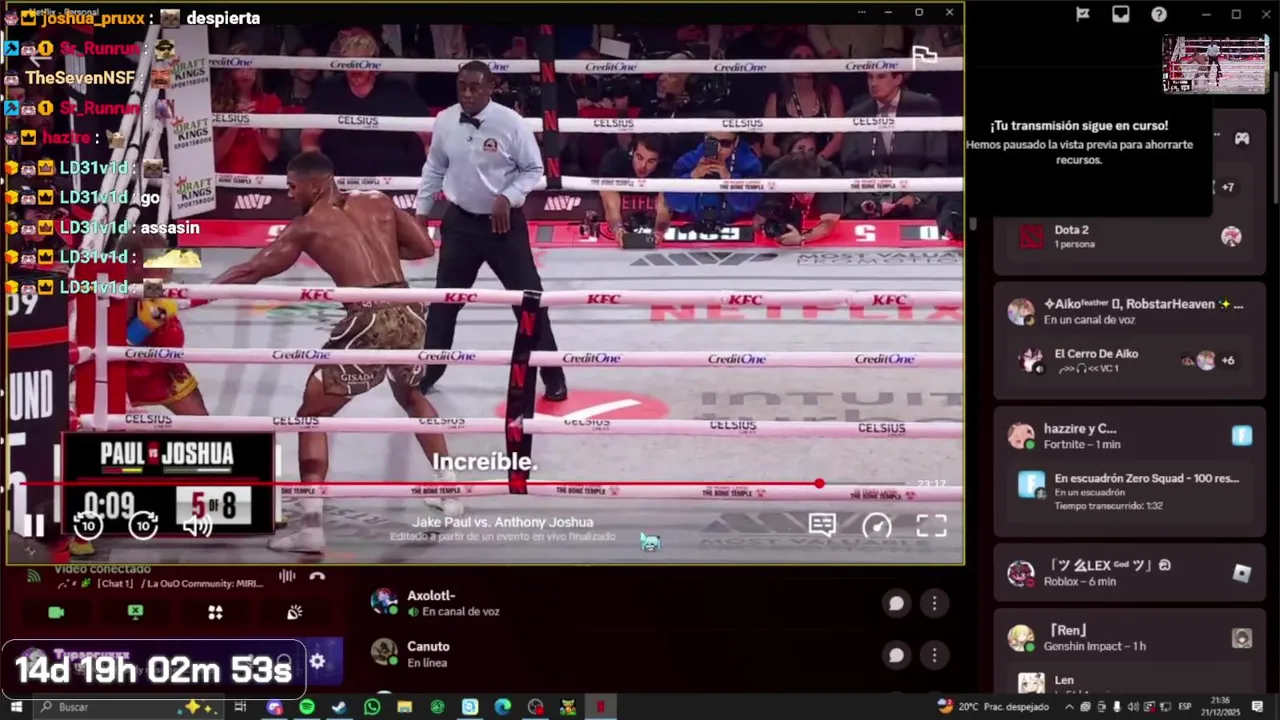Image resolution: width=1280 pixels, height=720 pixels.
Task: Stop screen sharing in Discord voice panel
Action: click(x=135, y=612)
